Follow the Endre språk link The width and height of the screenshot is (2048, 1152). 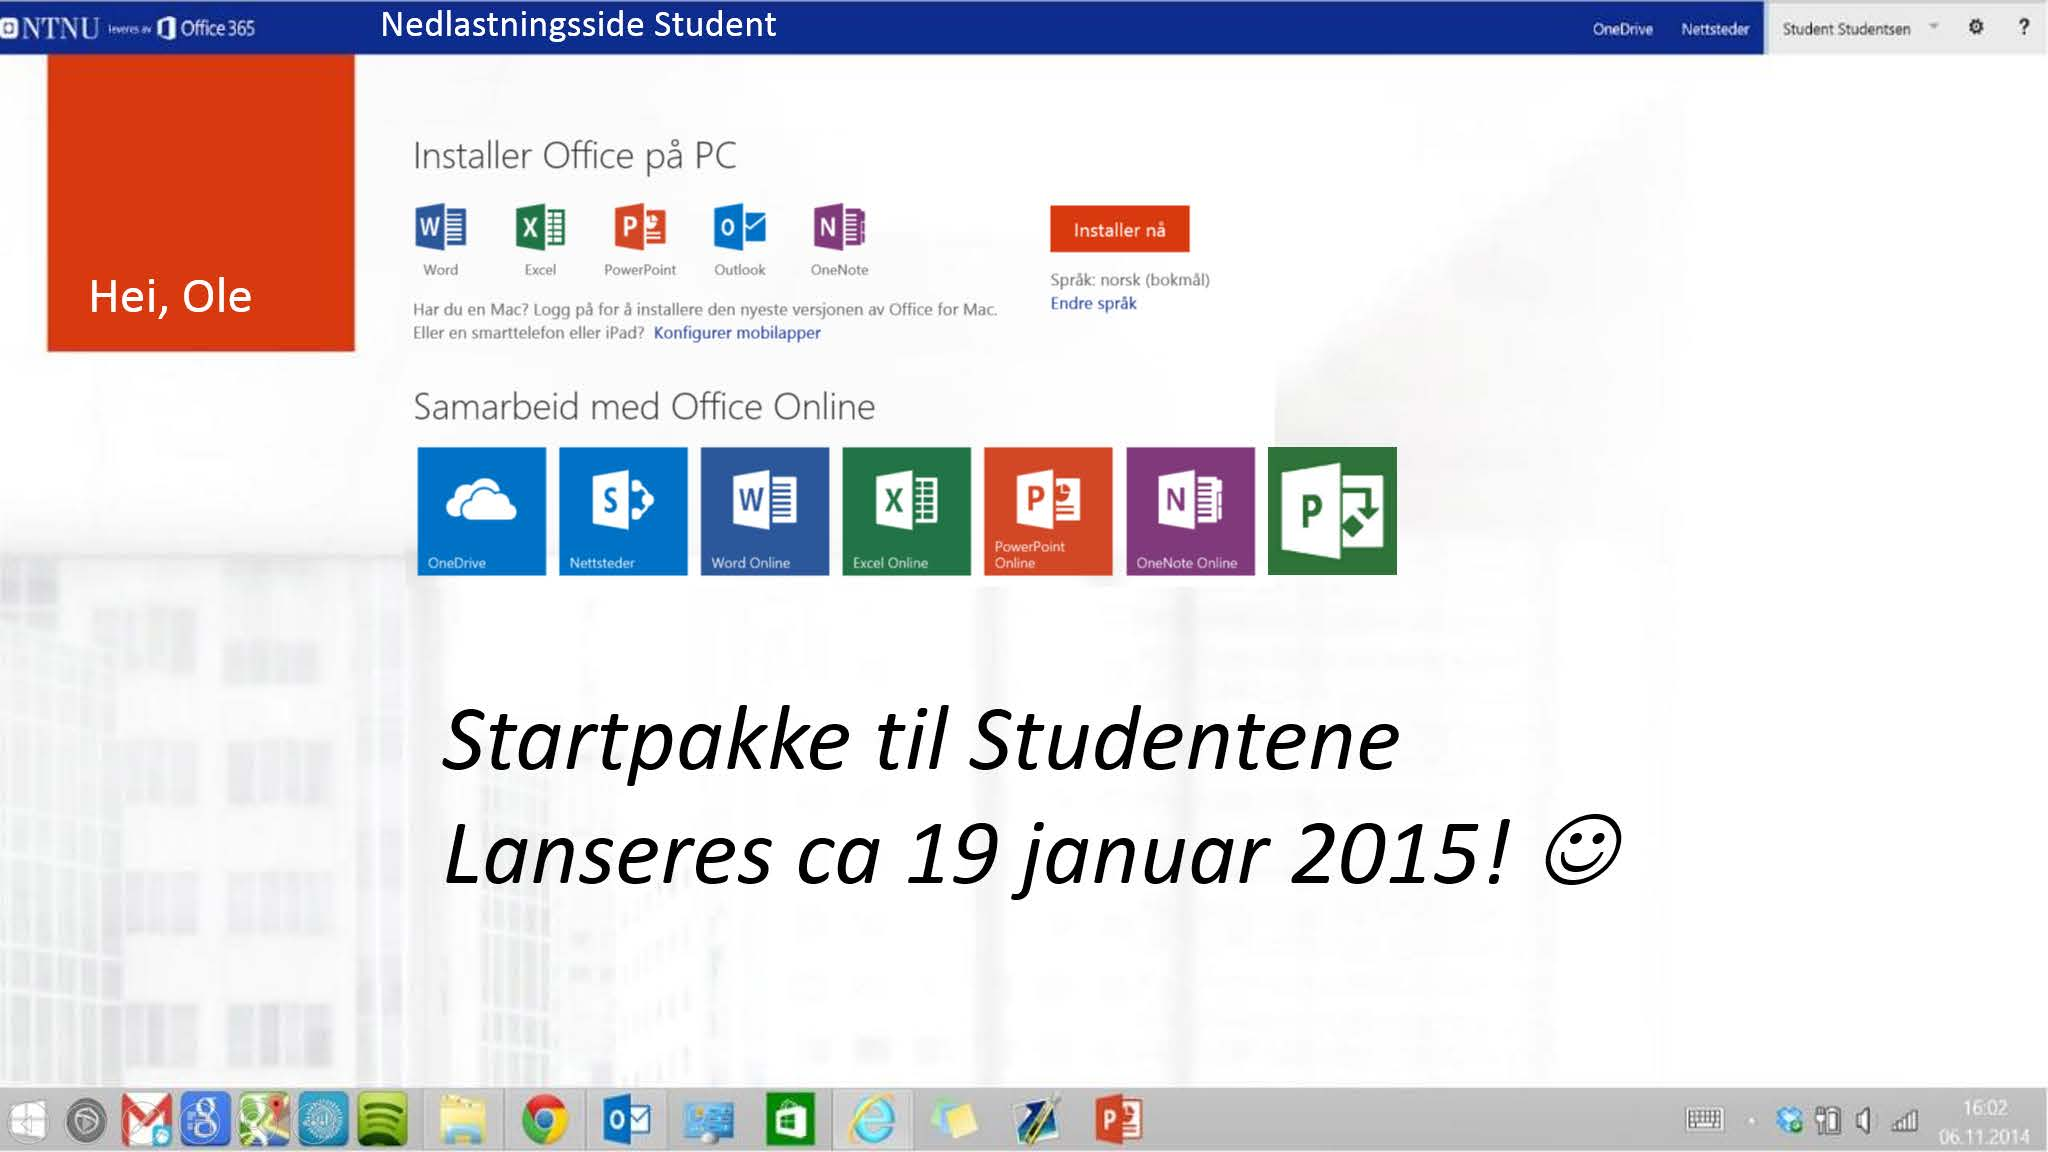[1093, 303]
